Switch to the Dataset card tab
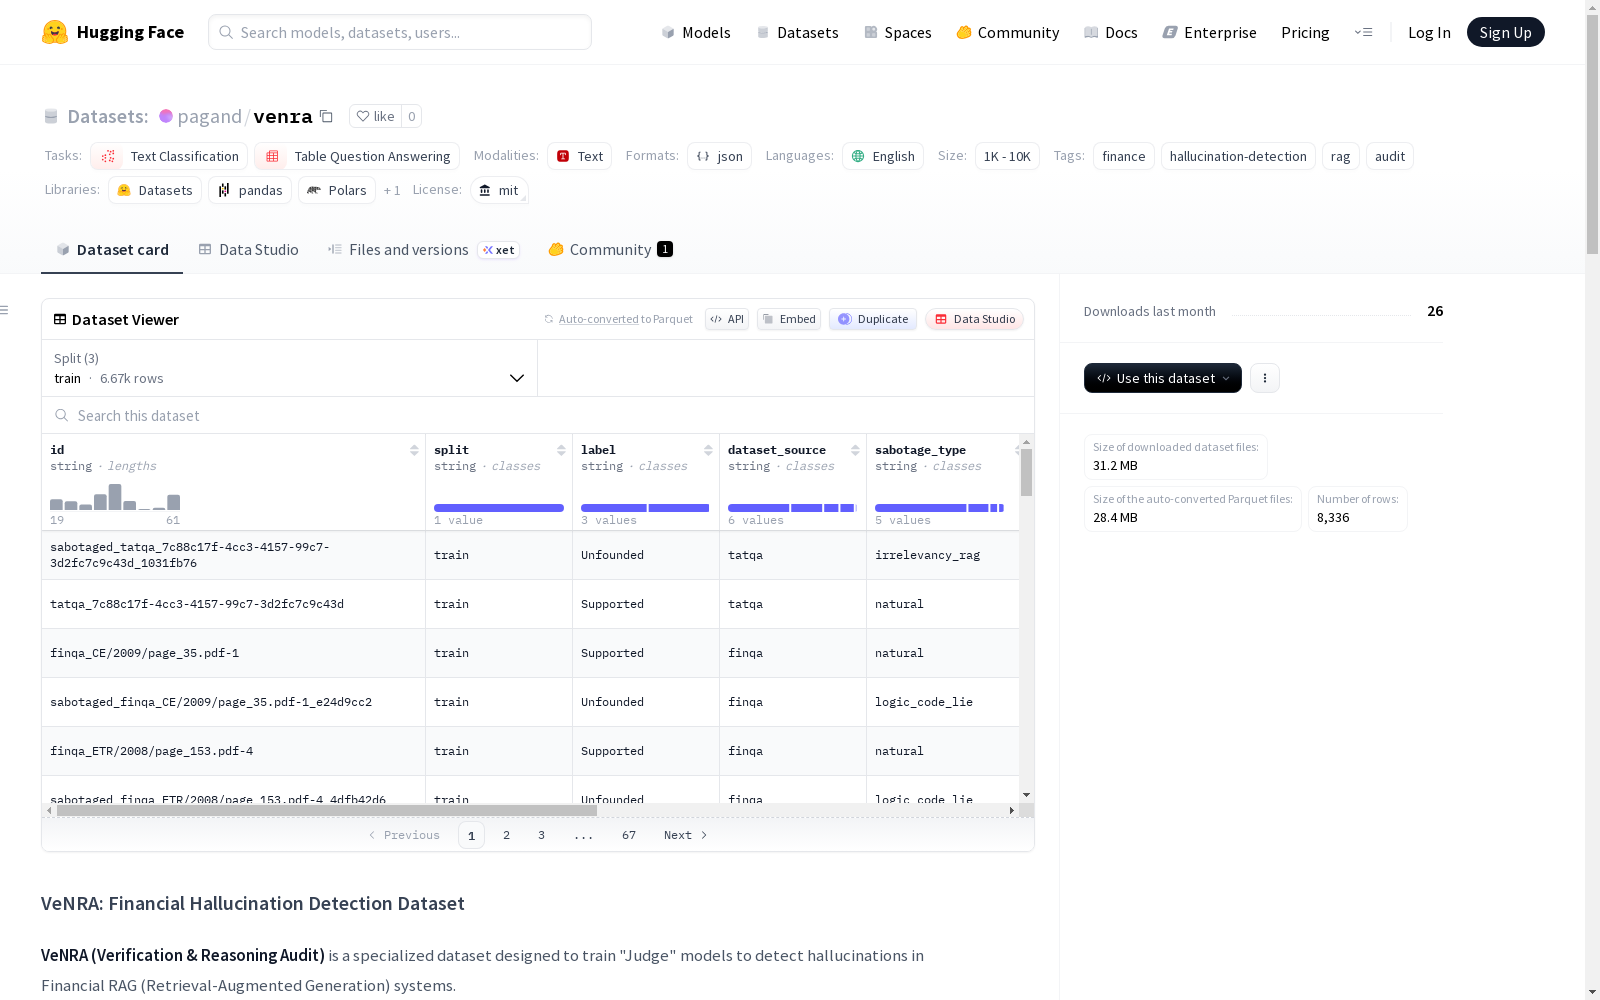The height and width of the screenshot is (1000, 1600). pyautogui.click(x=112, y=249)
